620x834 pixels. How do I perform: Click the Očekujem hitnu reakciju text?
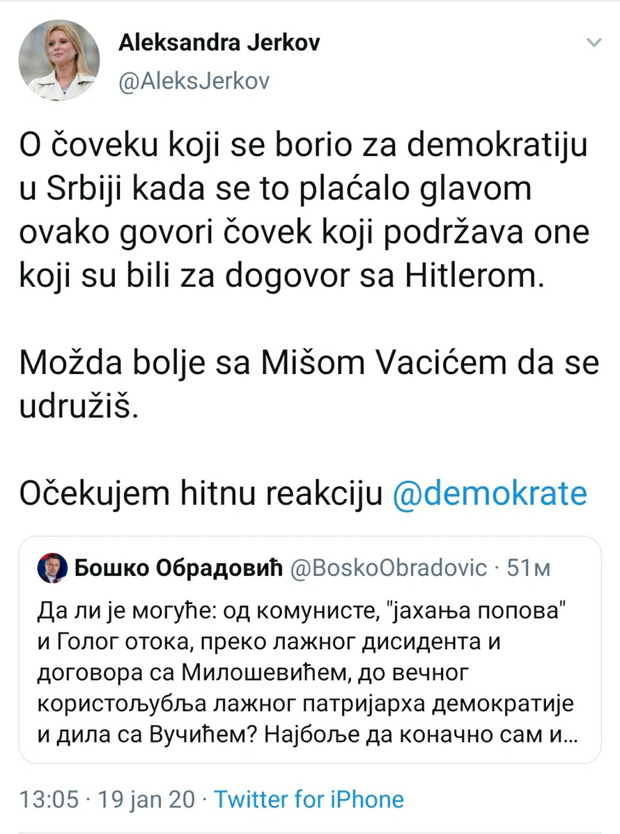[200, 493]
